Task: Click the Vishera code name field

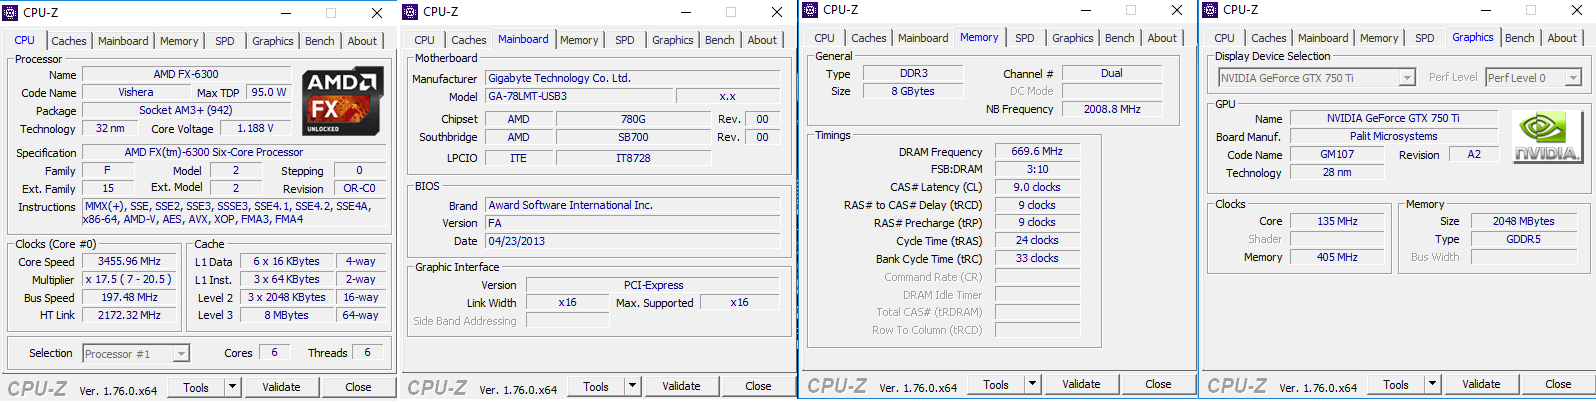Action: [136, 92]
